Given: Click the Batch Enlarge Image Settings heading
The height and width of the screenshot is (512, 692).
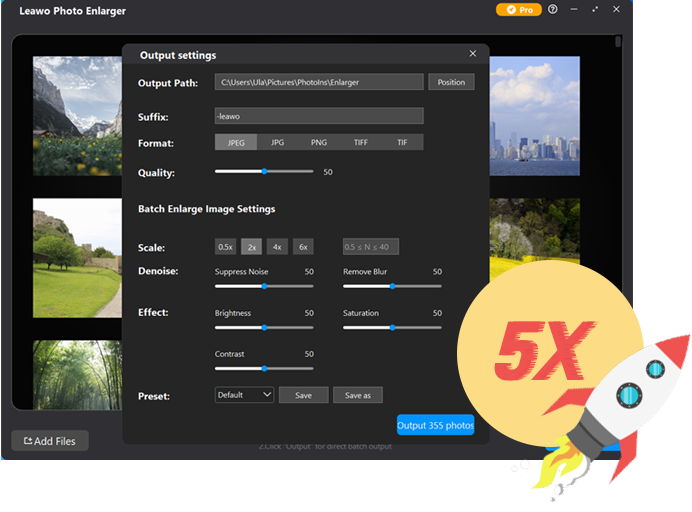Looking at the screenshot, I should (x=207, y=209).
